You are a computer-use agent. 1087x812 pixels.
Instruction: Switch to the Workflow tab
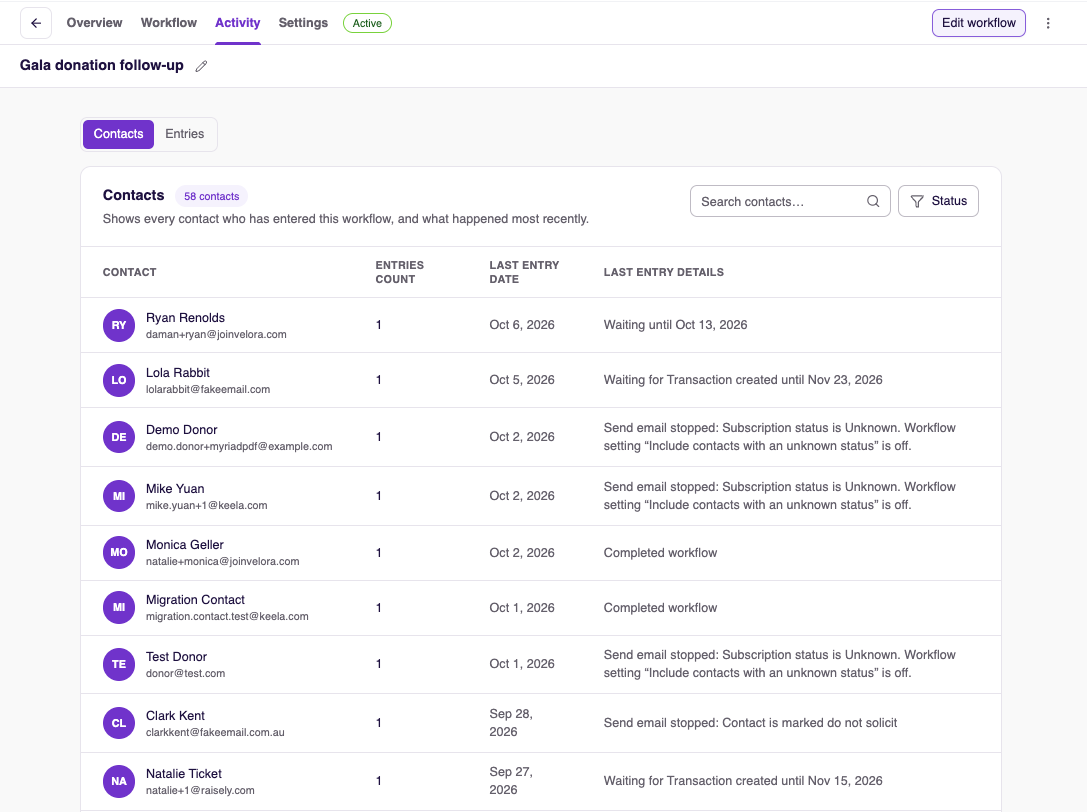(x=168, y=23)
